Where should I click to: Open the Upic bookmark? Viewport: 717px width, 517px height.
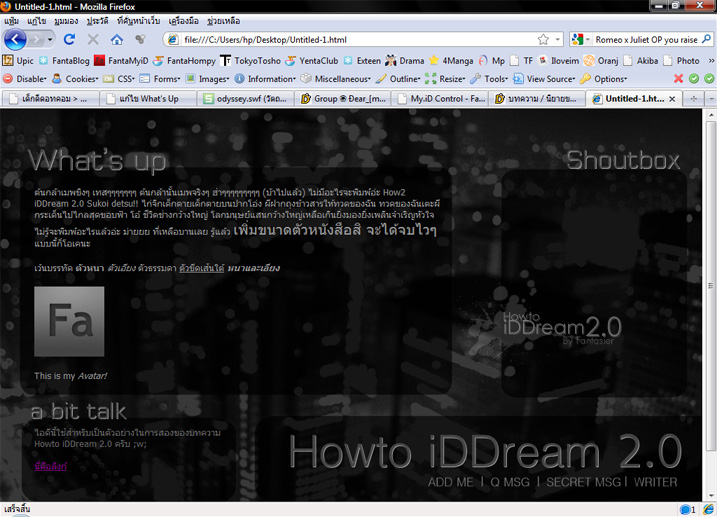tap(18, 61)
